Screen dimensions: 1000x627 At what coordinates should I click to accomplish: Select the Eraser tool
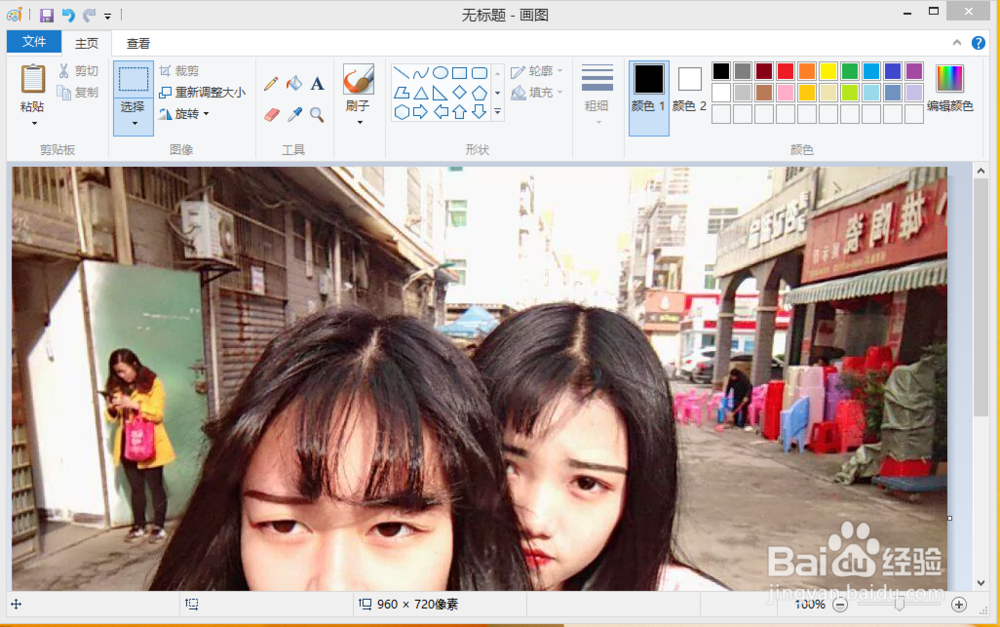[x=270, y=113]
